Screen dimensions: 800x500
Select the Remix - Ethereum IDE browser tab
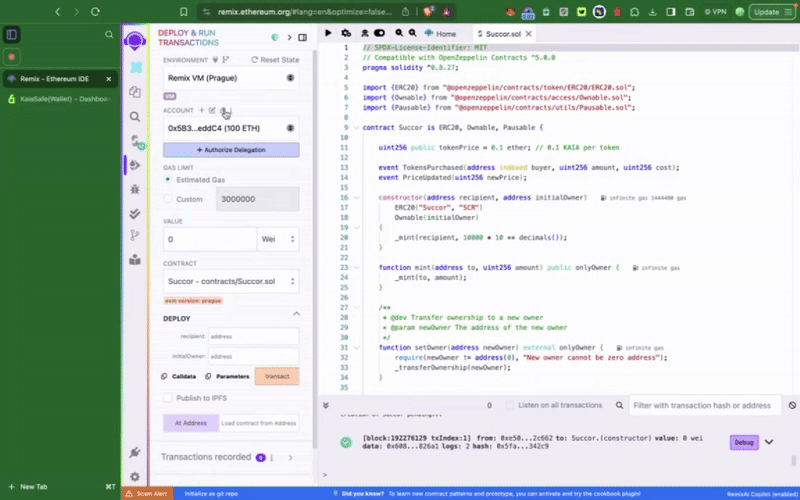tap(60, 79)
